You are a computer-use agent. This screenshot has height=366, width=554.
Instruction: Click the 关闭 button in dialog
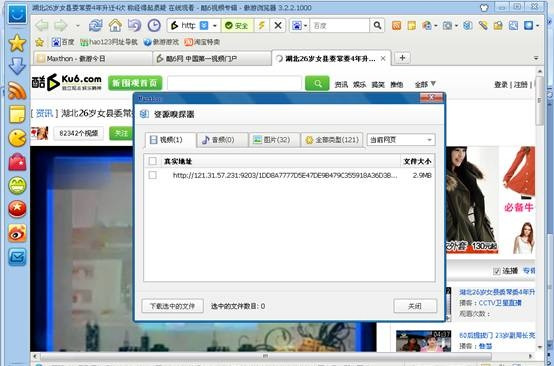point(415,306)
